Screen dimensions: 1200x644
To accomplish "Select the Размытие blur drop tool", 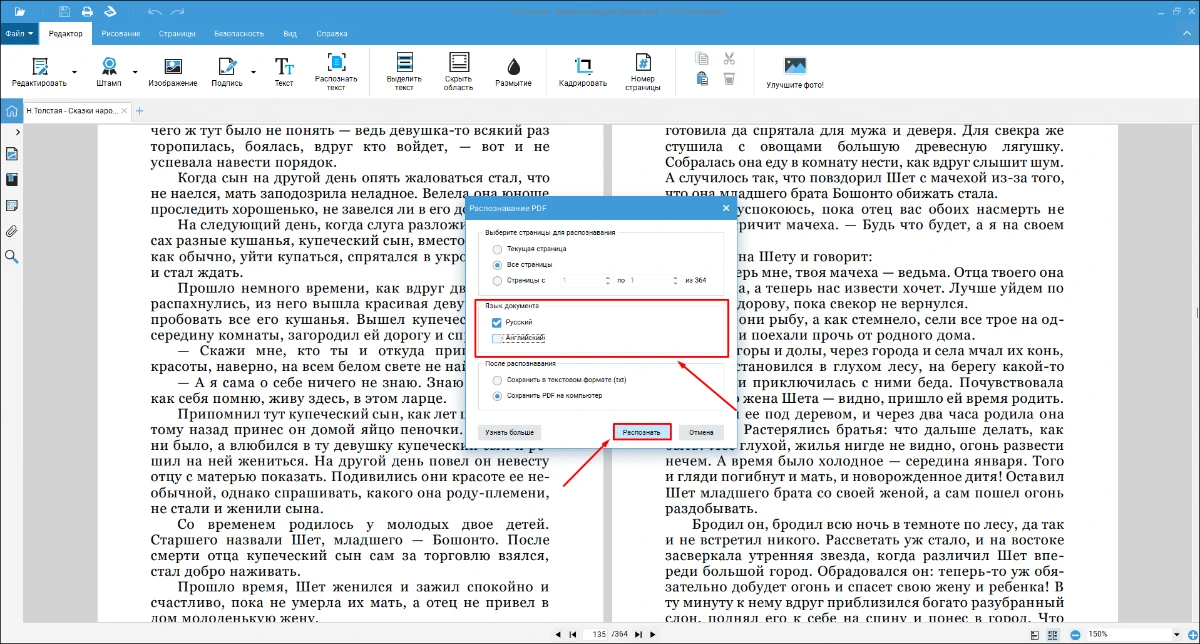I will (514, 72).
